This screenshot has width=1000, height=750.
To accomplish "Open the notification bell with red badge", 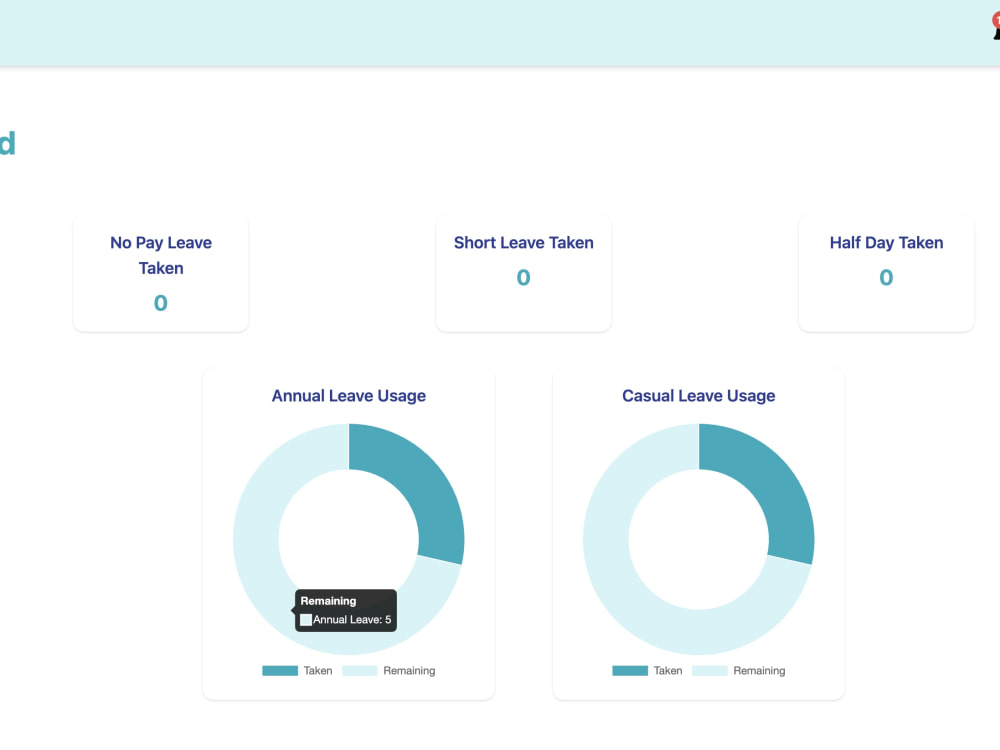I will coord(996,27).
